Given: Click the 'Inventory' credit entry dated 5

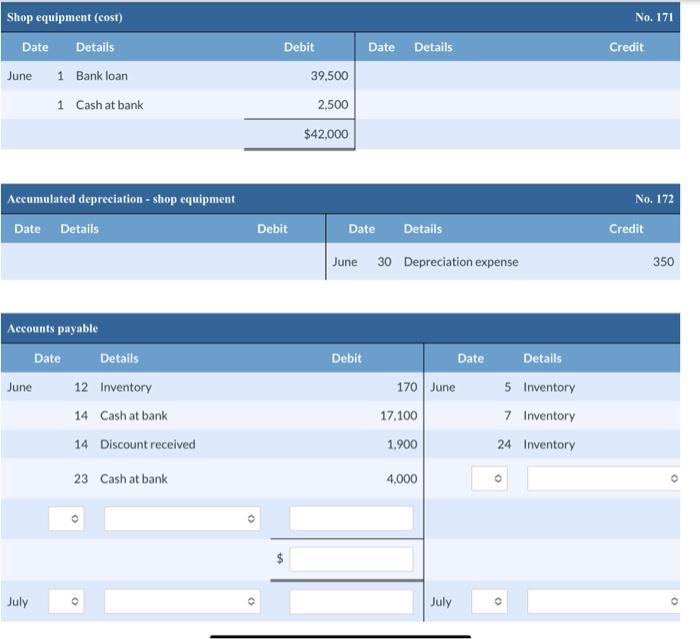Looking at the screenshot, I should 549,387.
